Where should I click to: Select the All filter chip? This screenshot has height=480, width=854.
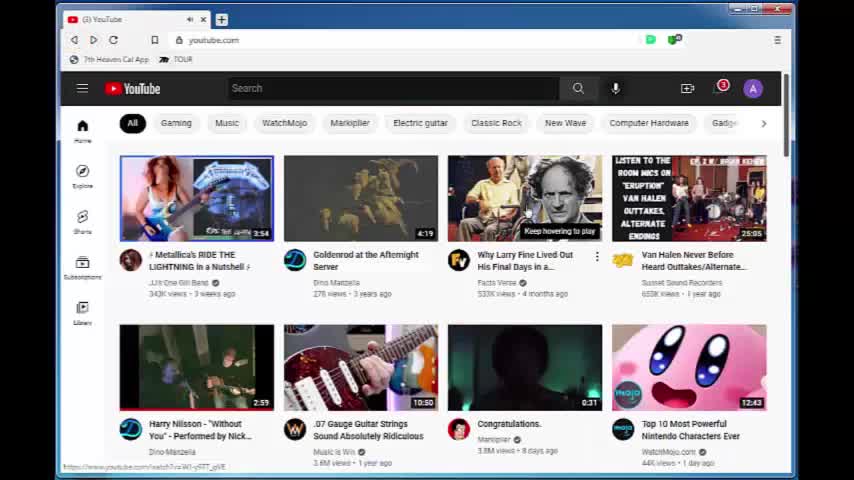(x=132, y=123)
